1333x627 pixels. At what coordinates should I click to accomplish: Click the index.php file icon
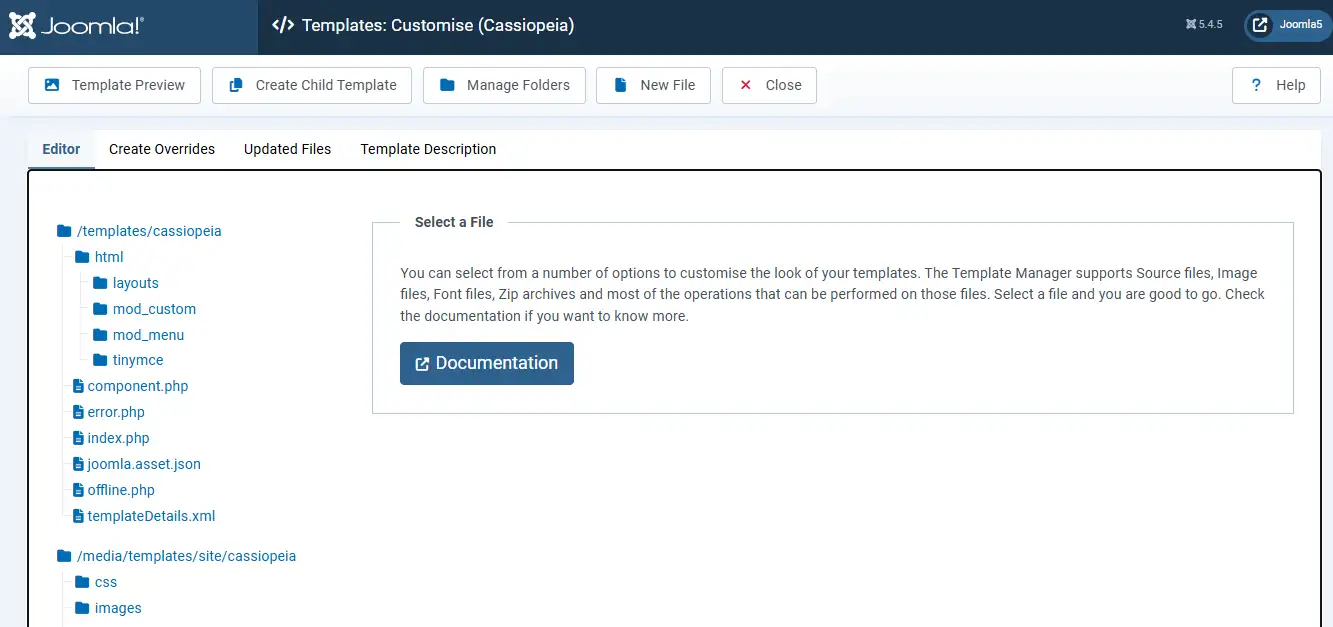click(x=79, y=438)
